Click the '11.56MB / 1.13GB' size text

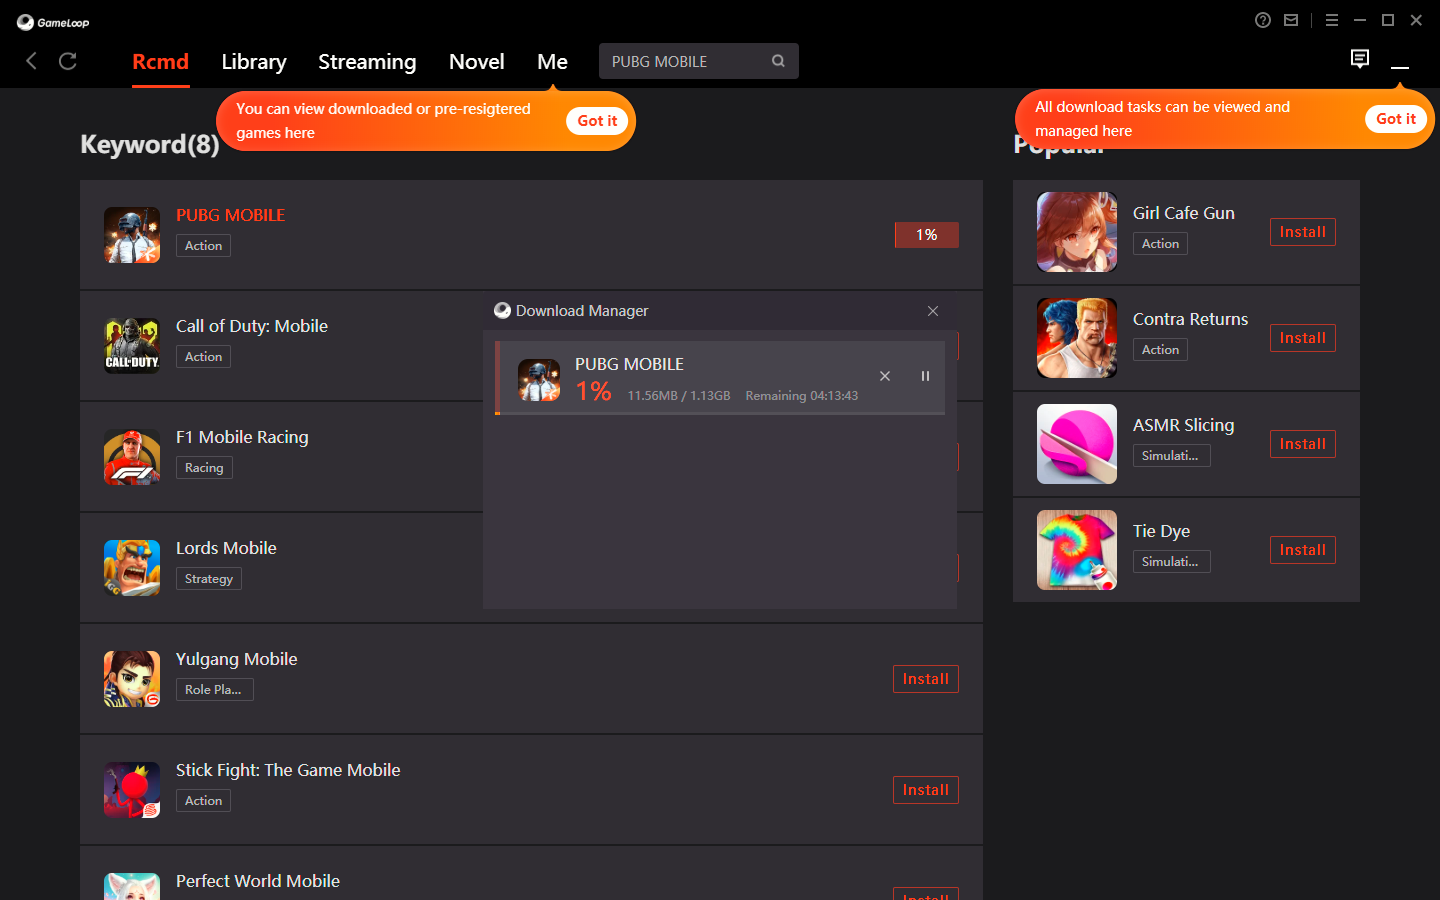(679, 396)
